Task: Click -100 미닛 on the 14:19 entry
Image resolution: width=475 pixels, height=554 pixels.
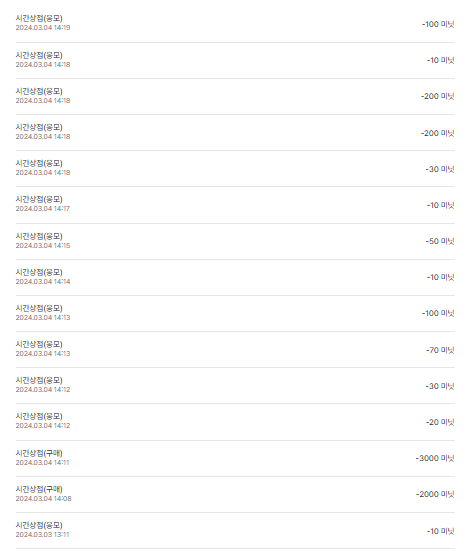Action: pos(438,24)
